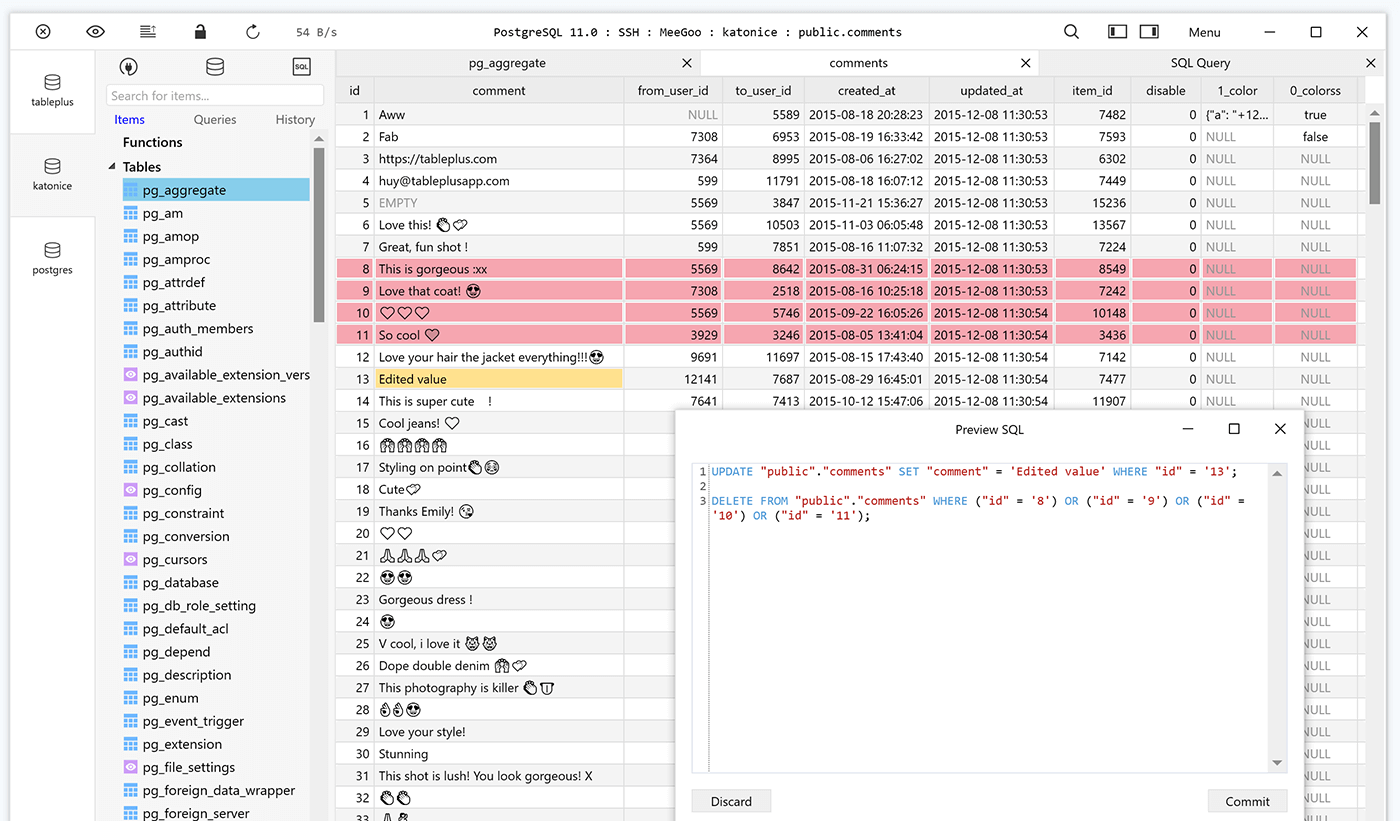Select pg_available_extensions view in sidebar
Image resolution: width=1400 pixels, height=821 pixels.
click(216, 398)
